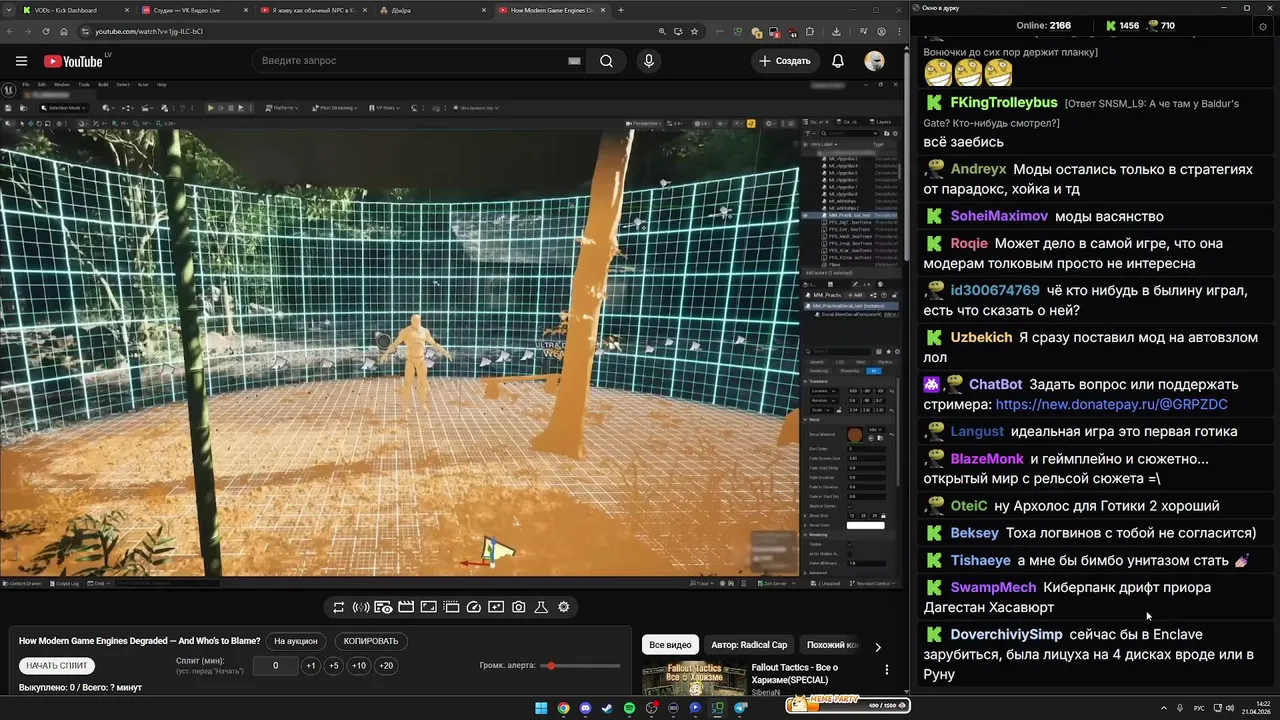Click the На аукцион button

pyautogui.click(x=296, y=641)
